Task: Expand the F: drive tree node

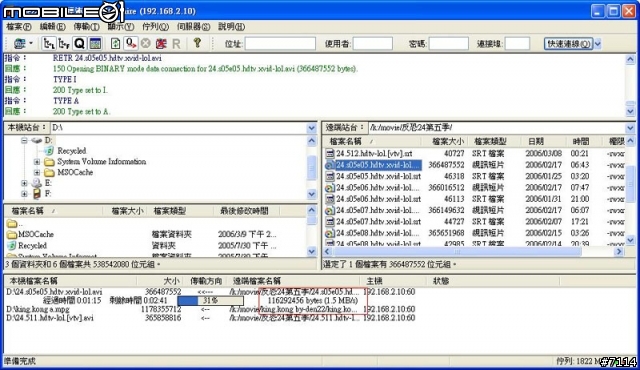Action: [24, 194]
